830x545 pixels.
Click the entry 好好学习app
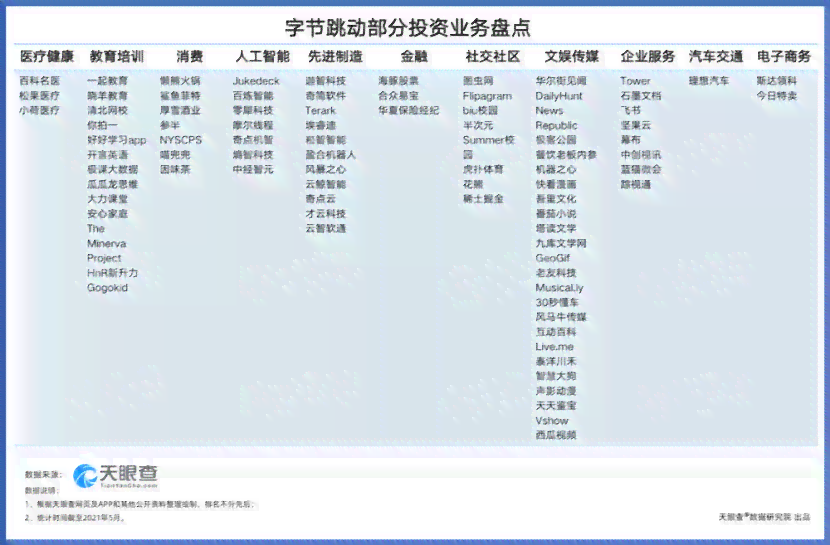116,140
